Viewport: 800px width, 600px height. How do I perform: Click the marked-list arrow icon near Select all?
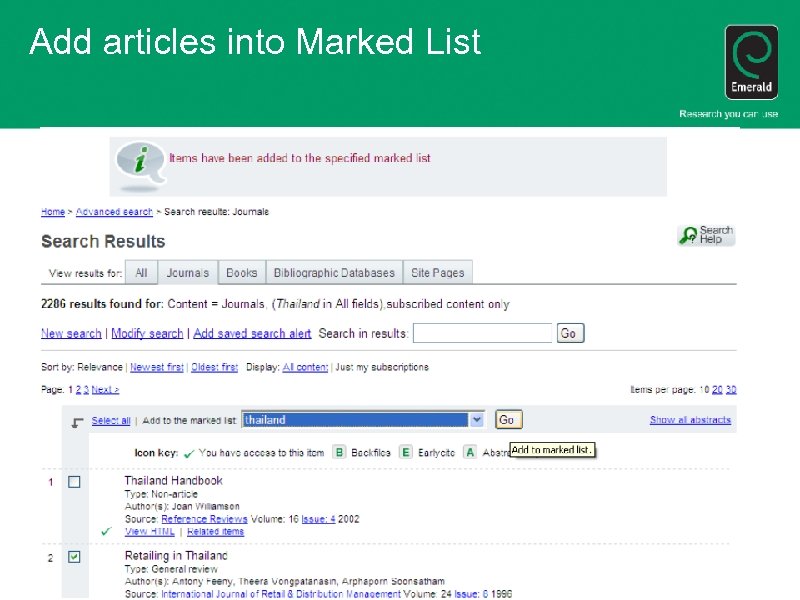click(77, 420)
